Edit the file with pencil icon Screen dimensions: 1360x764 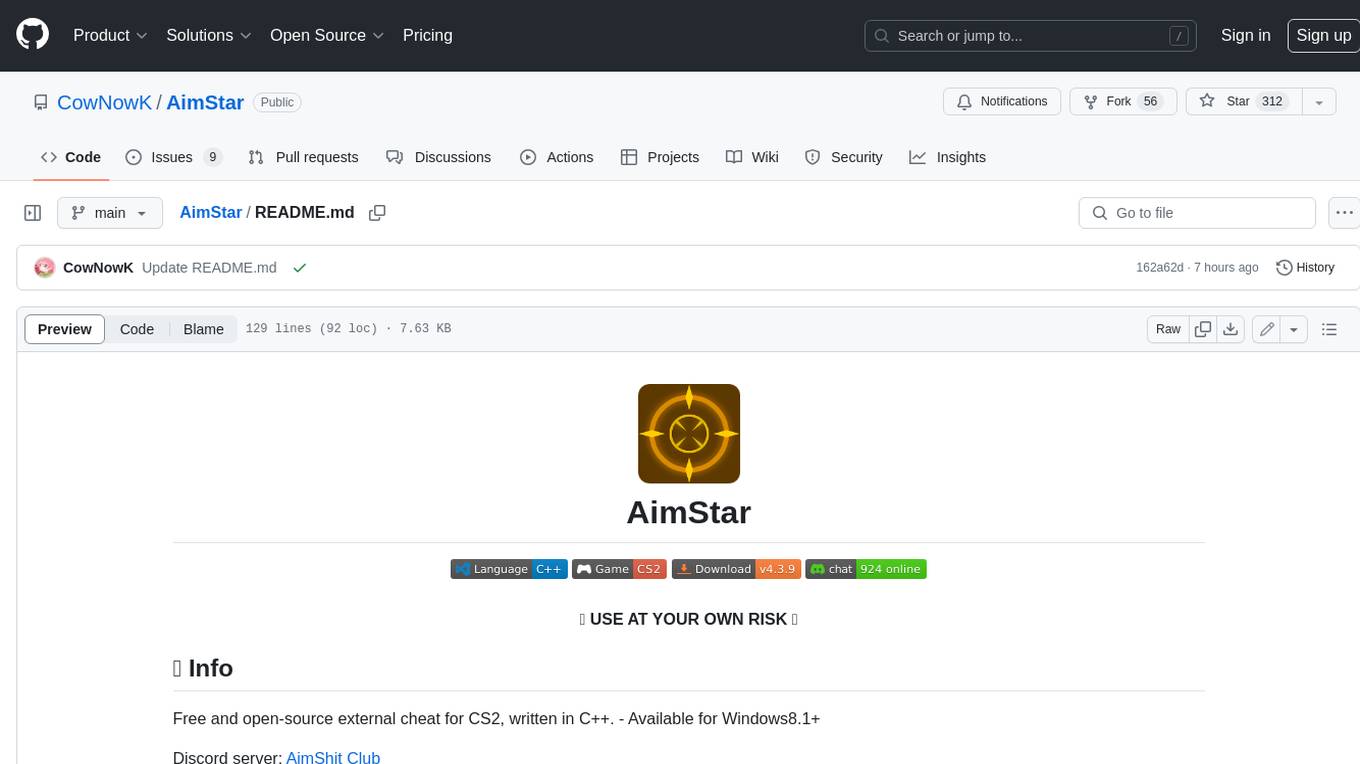[x=1267, y=329]
